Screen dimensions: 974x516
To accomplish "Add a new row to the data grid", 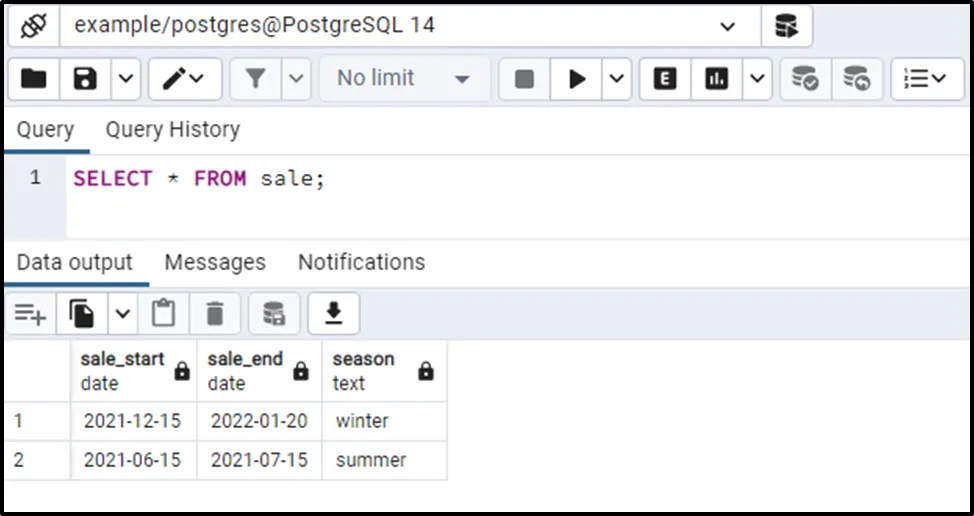I will [30, 314].
